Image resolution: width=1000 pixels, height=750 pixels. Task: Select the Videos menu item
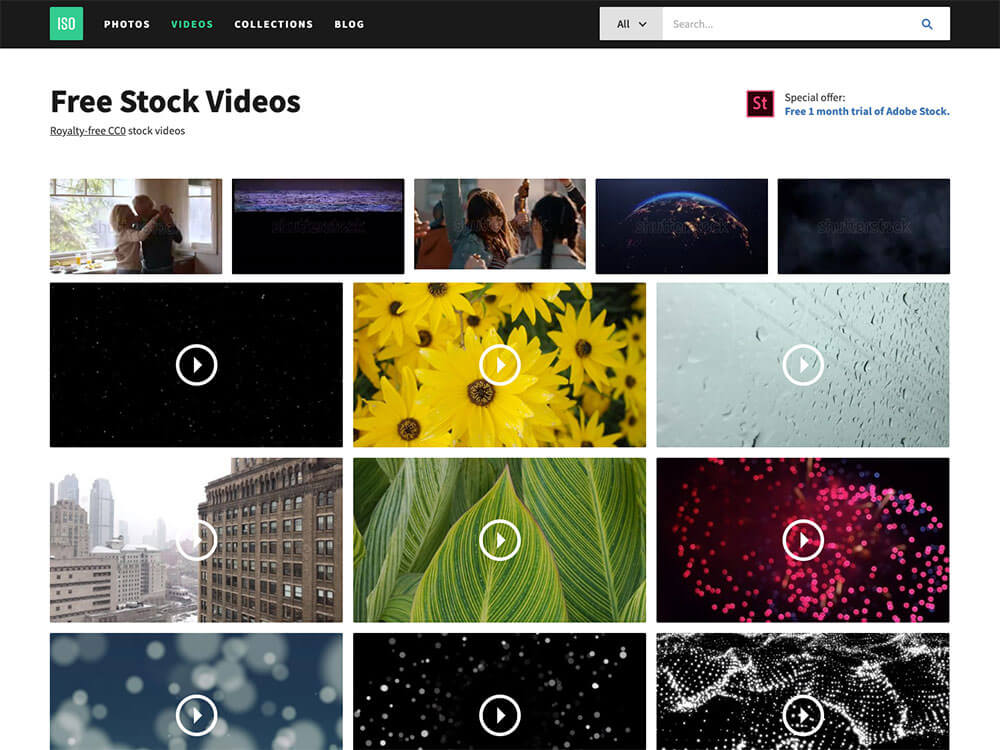point(192,24)
